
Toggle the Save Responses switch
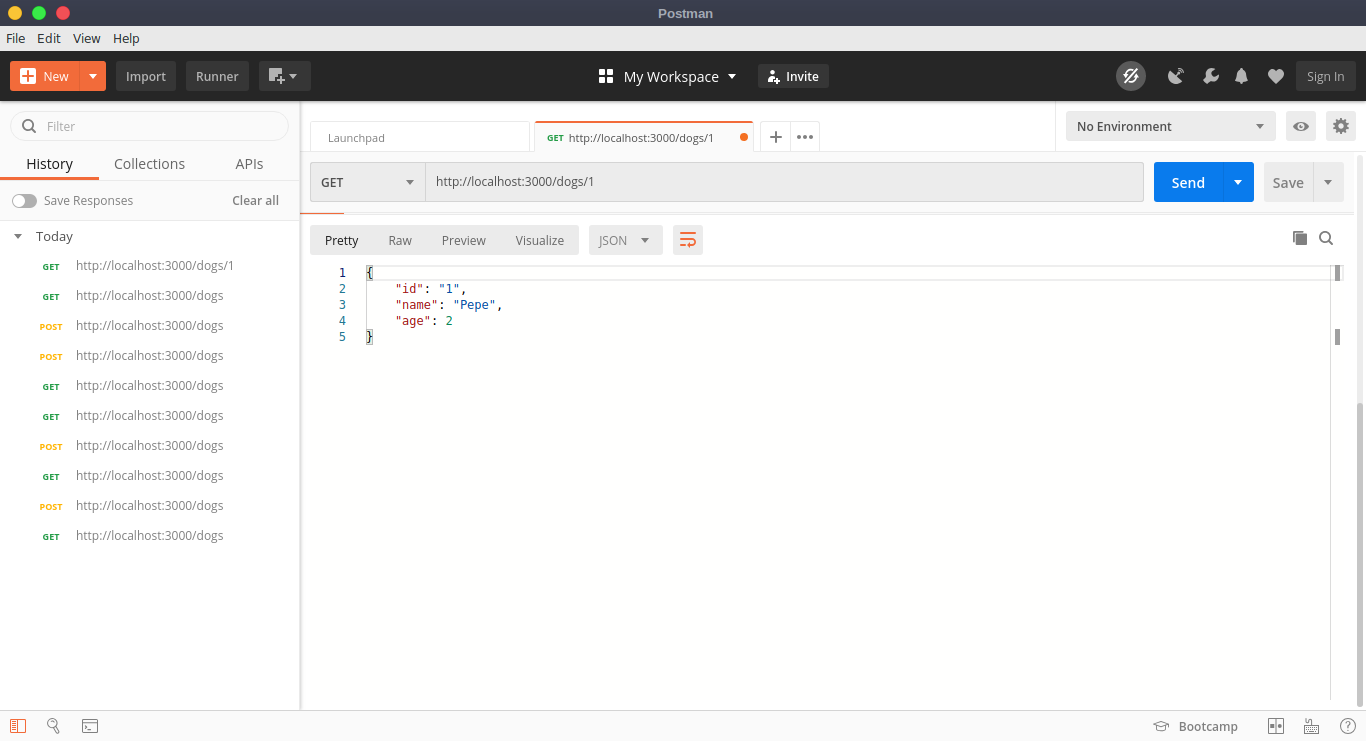point(24,201)
